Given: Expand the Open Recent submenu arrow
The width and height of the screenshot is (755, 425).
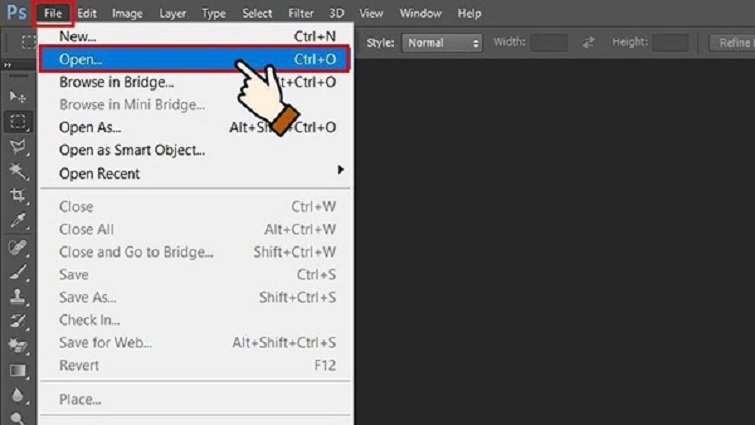Looking at the screenshot, I should [340, 170].
